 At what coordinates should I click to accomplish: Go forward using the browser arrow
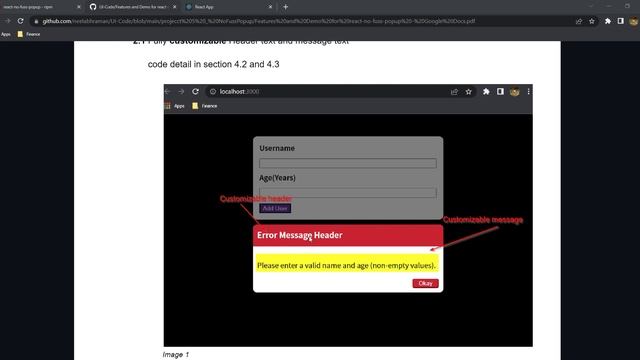7,21
